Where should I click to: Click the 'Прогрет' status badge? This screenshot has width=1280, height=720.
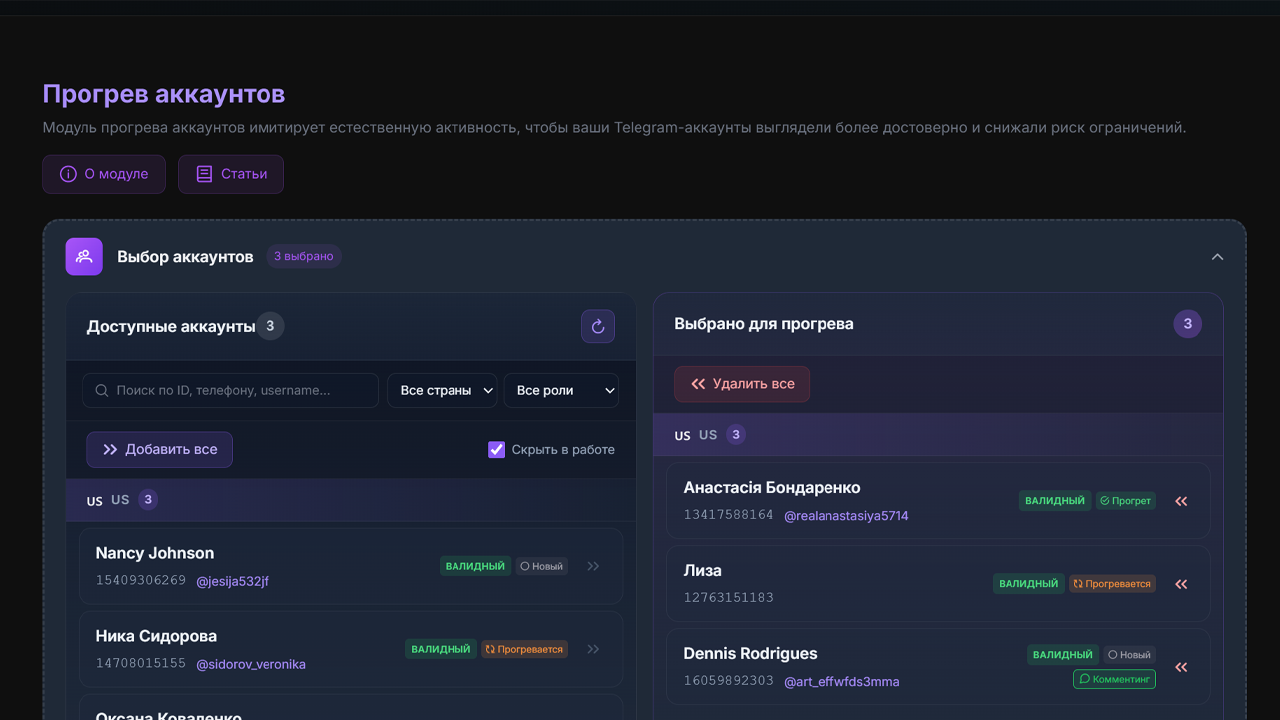pos(1125,501)
